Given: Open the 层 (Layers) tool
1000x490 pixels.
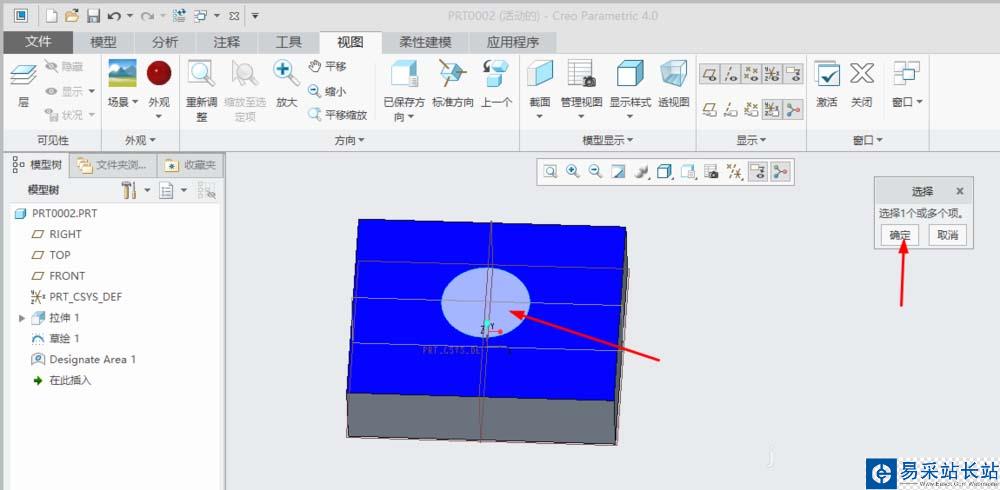Looking at the screenshot, I should 23,85.
